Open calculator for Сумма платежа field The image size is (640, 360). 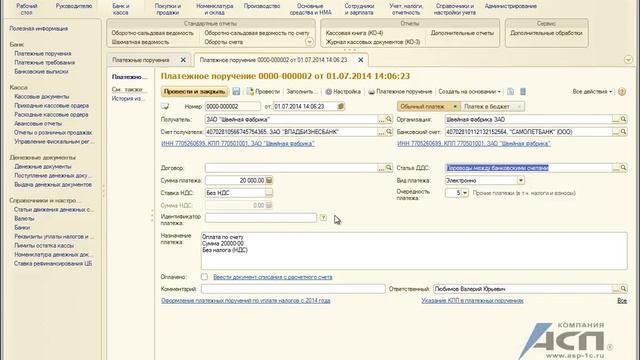pyautogui.click(x=269, y=180)
